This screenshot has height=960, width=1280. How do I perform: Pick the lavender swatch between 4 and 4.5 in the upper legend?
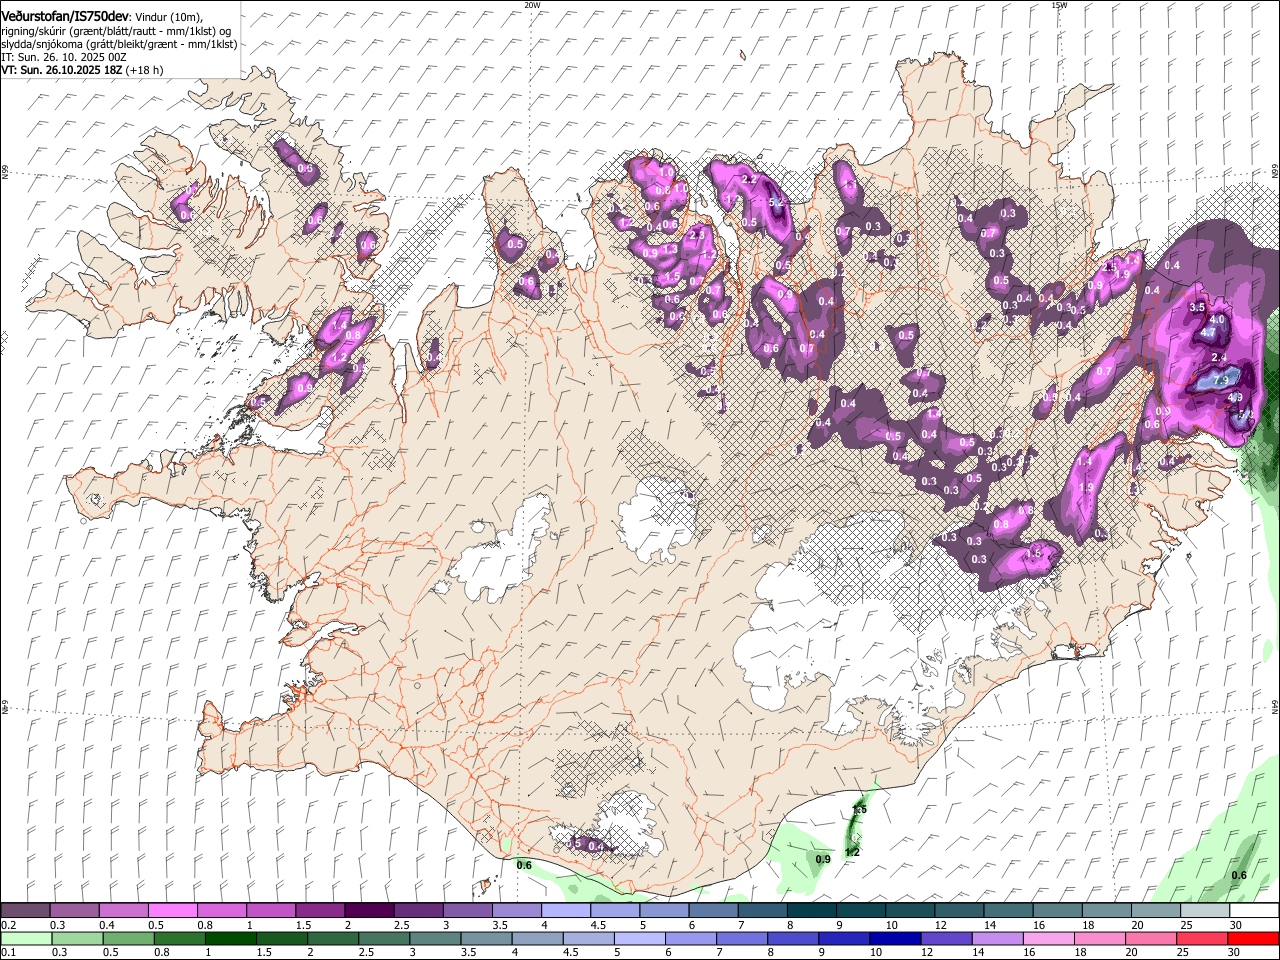[566, 911]
